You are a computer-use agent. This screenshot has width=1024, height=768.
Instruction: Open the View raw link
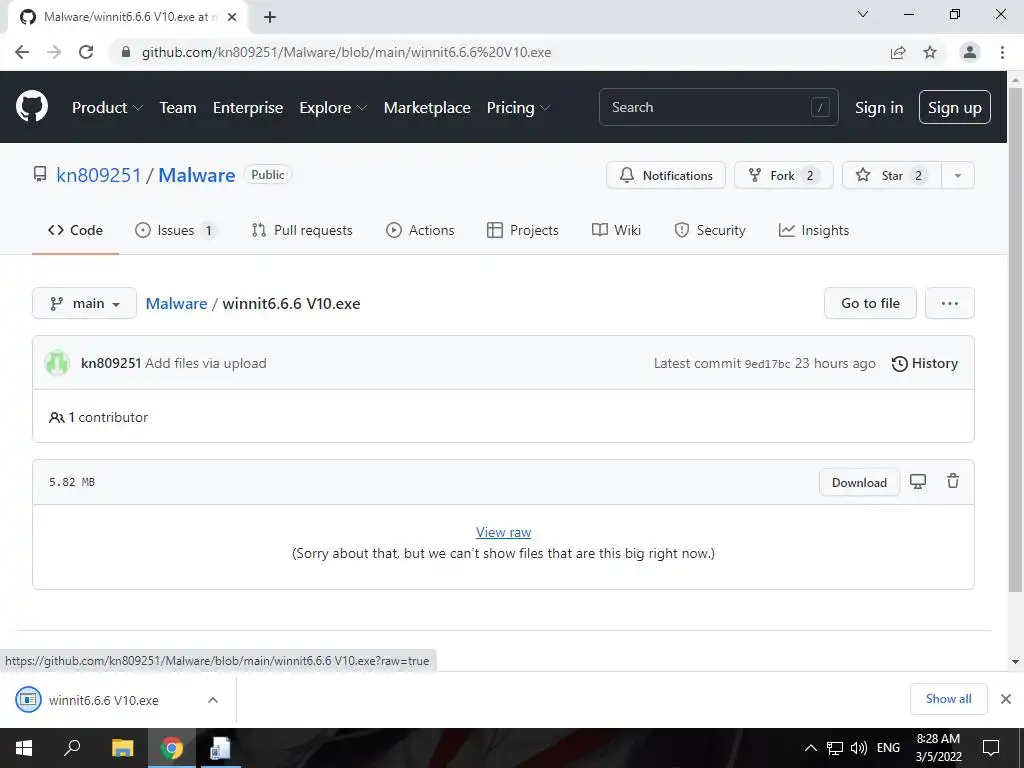504,532
